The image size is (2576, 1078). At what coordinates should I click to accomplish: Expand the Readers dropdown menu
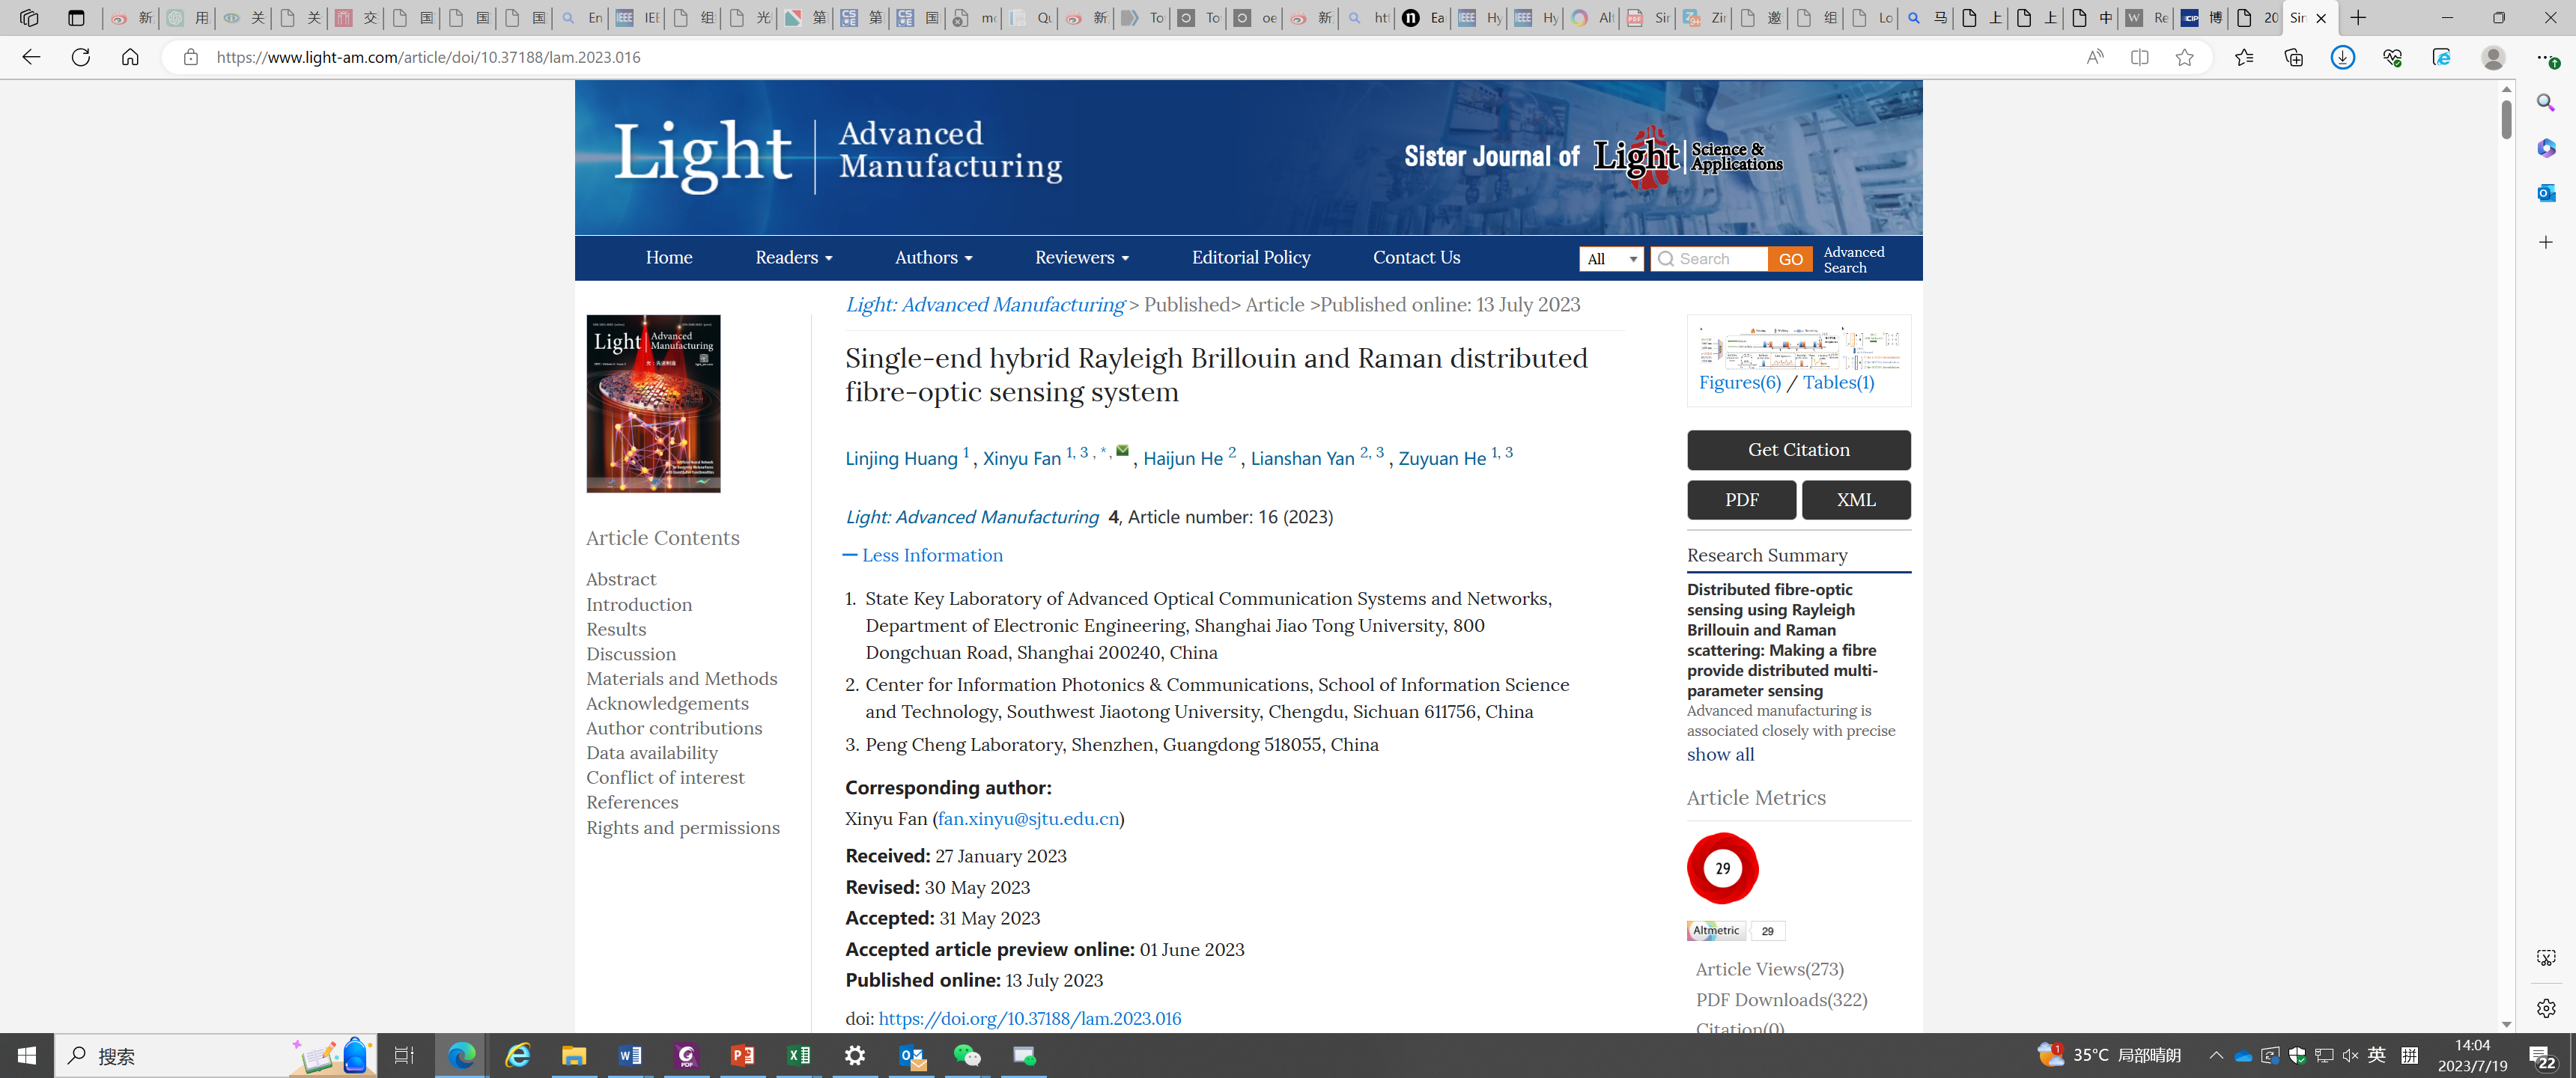click(793, 257)
